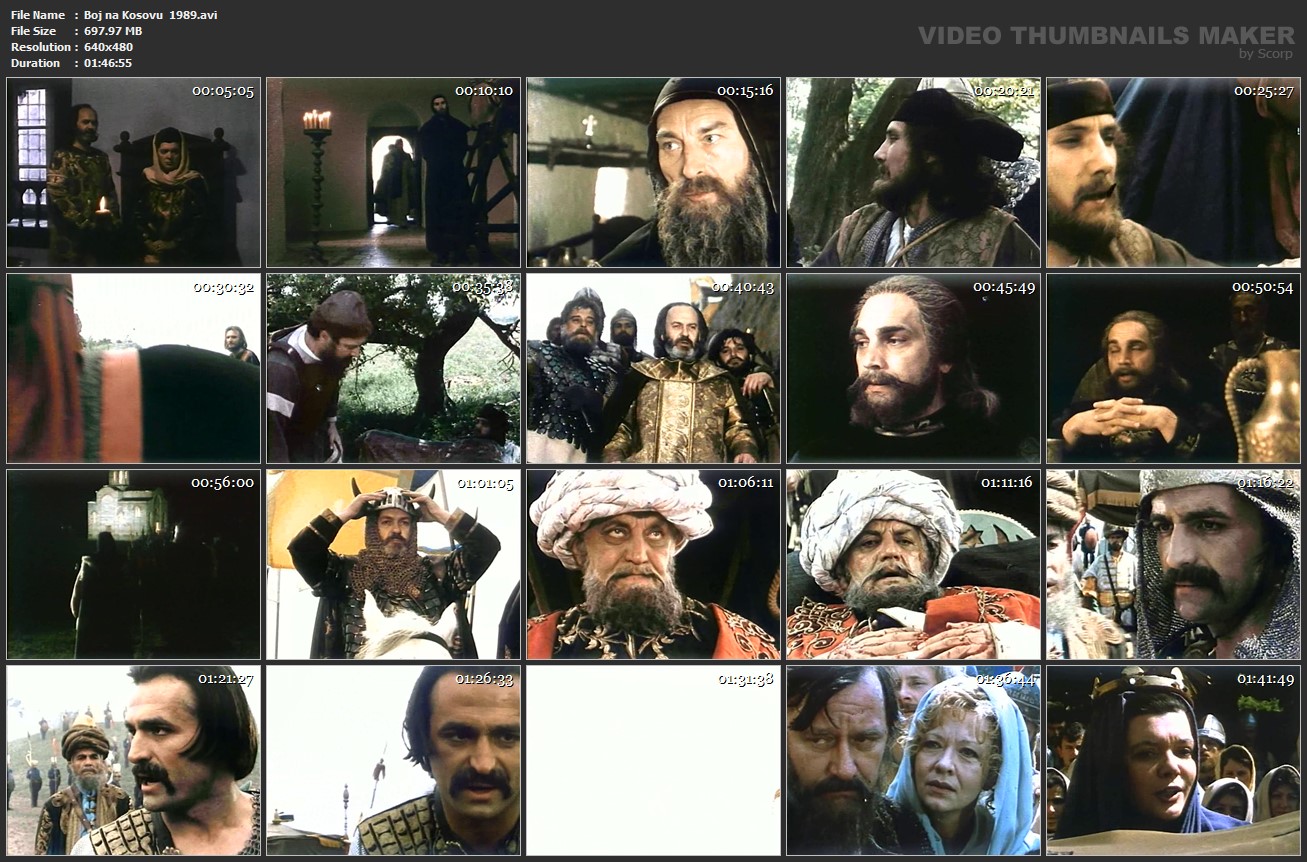
Task: Pick the dark church frame at 00:56:00
Action: tap(133, 564)
